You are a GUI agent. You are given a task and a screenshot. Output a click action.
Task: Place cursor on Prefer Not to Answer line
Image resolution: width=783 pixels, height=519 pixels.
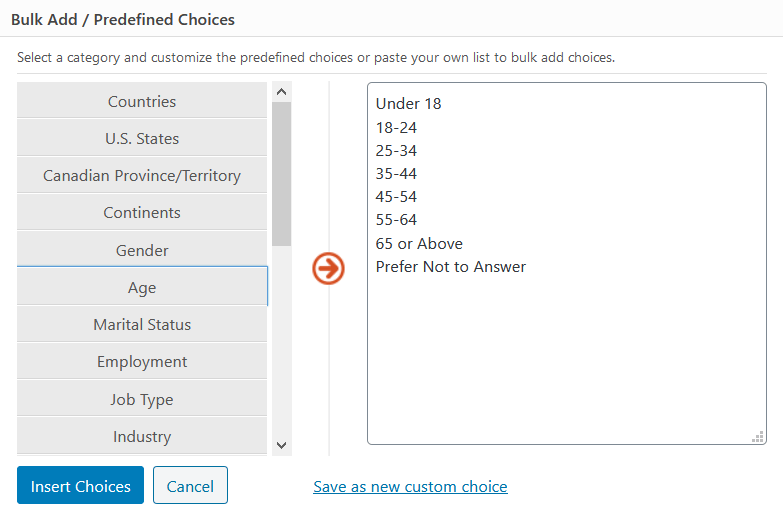(451, 267)
